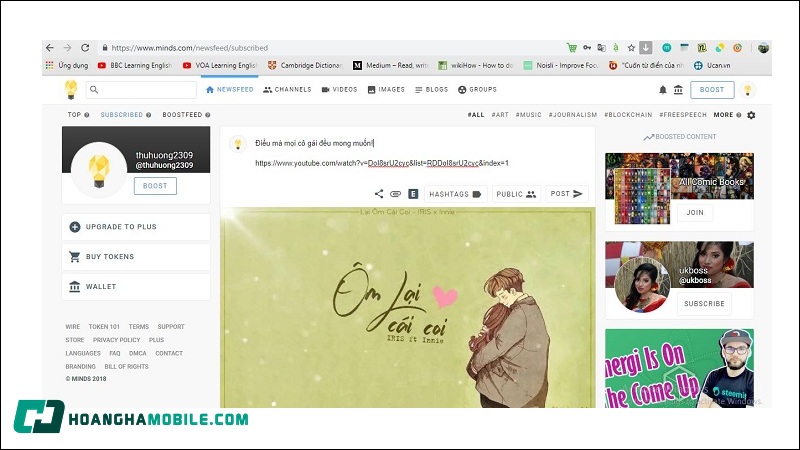Click the Minds lightbulb logo

pyautogui.click(x=70, y=90)
